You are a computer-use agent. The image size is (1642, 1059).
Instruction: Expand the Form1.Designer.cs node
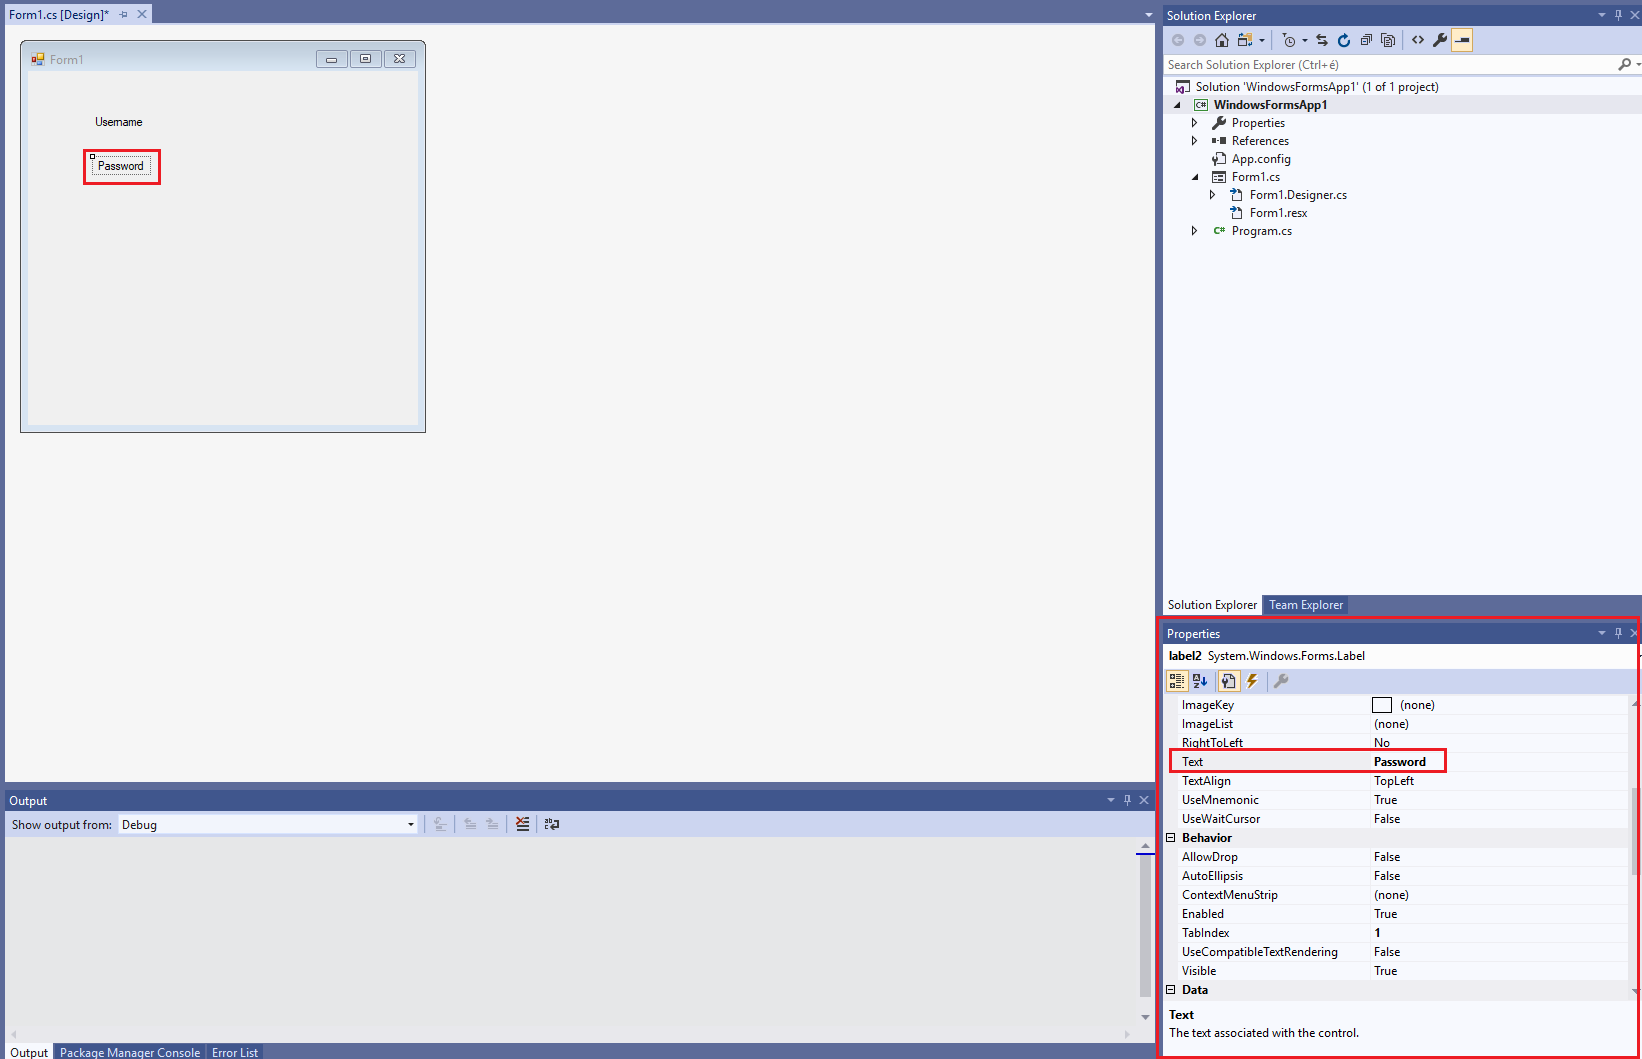tap(1212, 195)
